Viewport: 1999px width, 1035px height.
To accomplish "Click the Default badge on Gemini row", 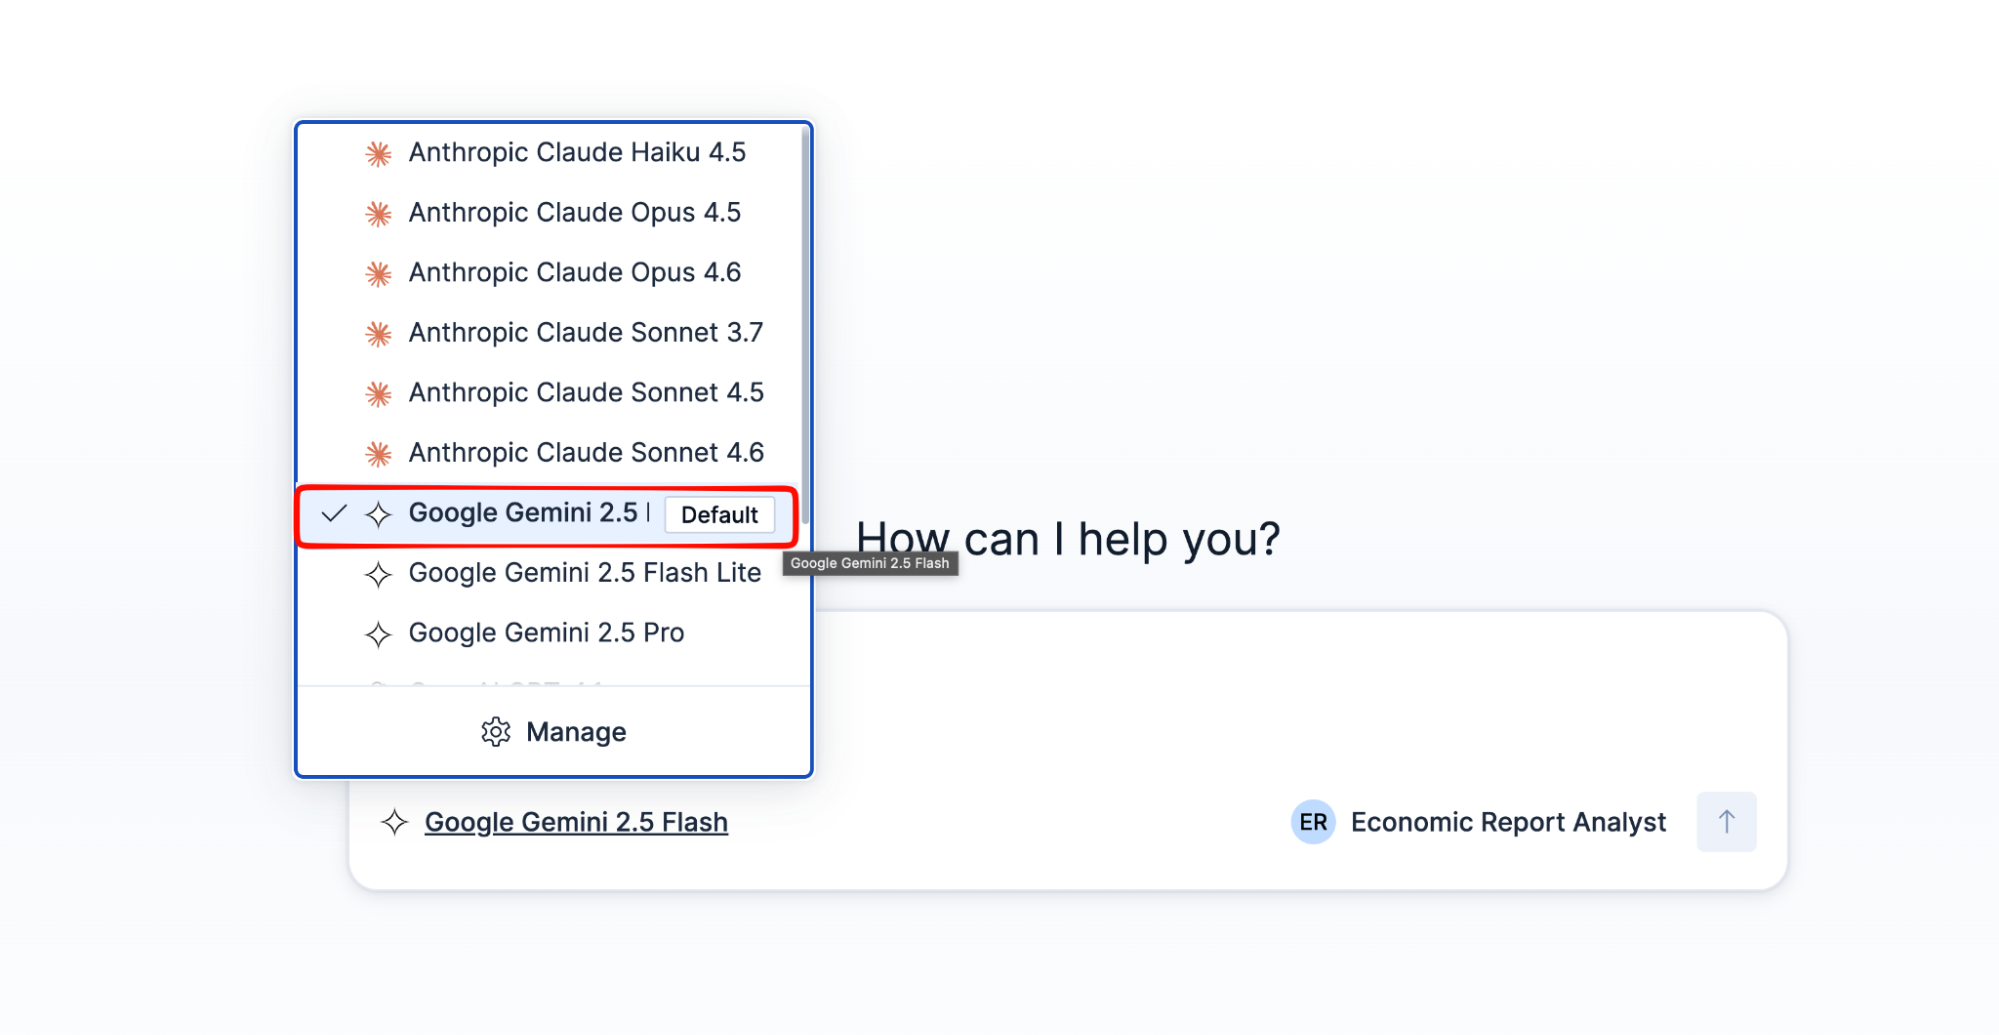I will [720, 515].
